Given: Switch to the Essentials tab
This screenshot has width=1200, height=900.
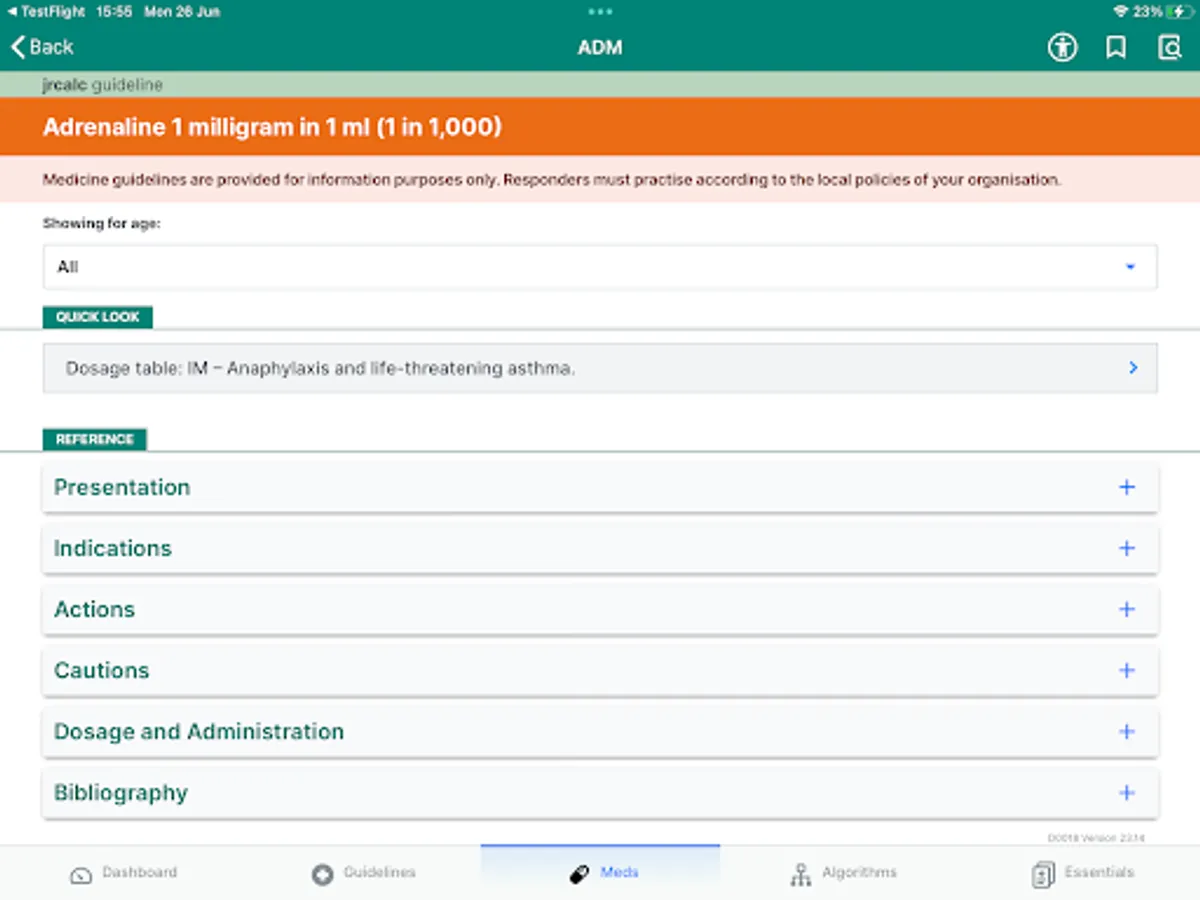Looking at the screenshot, I should pos(1081,873).
